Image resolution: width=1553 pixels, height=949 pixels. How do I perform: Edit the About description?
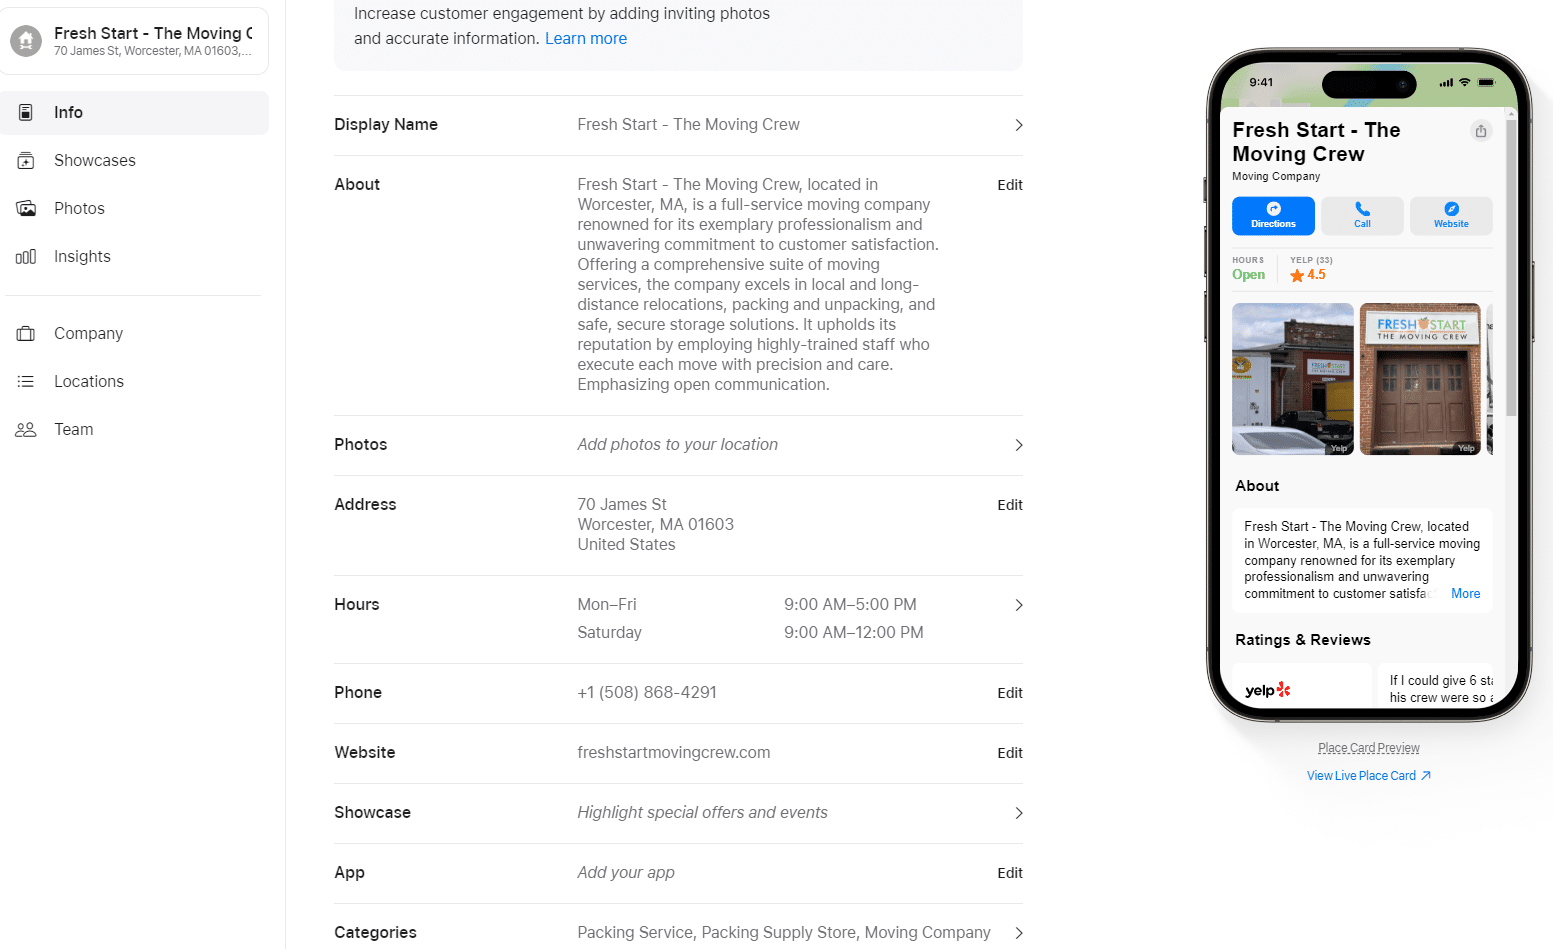coord(1010,185)
